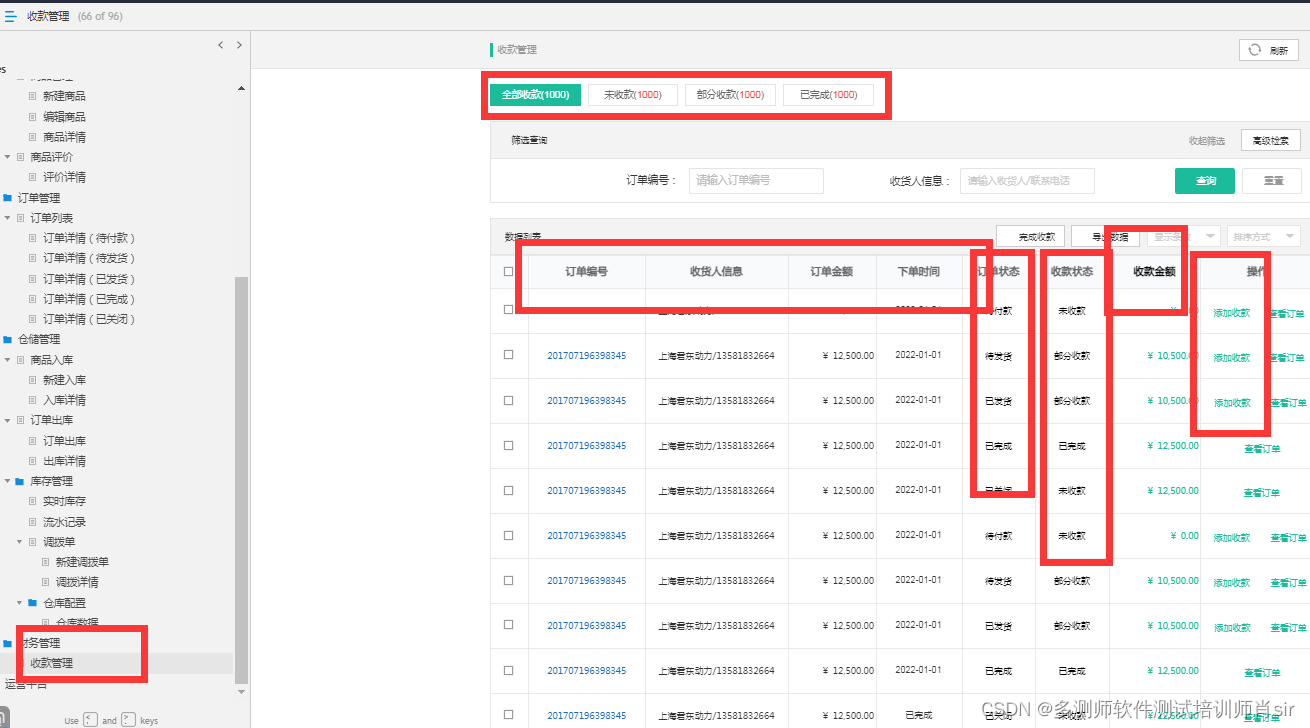Collapse the 商品入库 tree node

(x=8, y=359)
